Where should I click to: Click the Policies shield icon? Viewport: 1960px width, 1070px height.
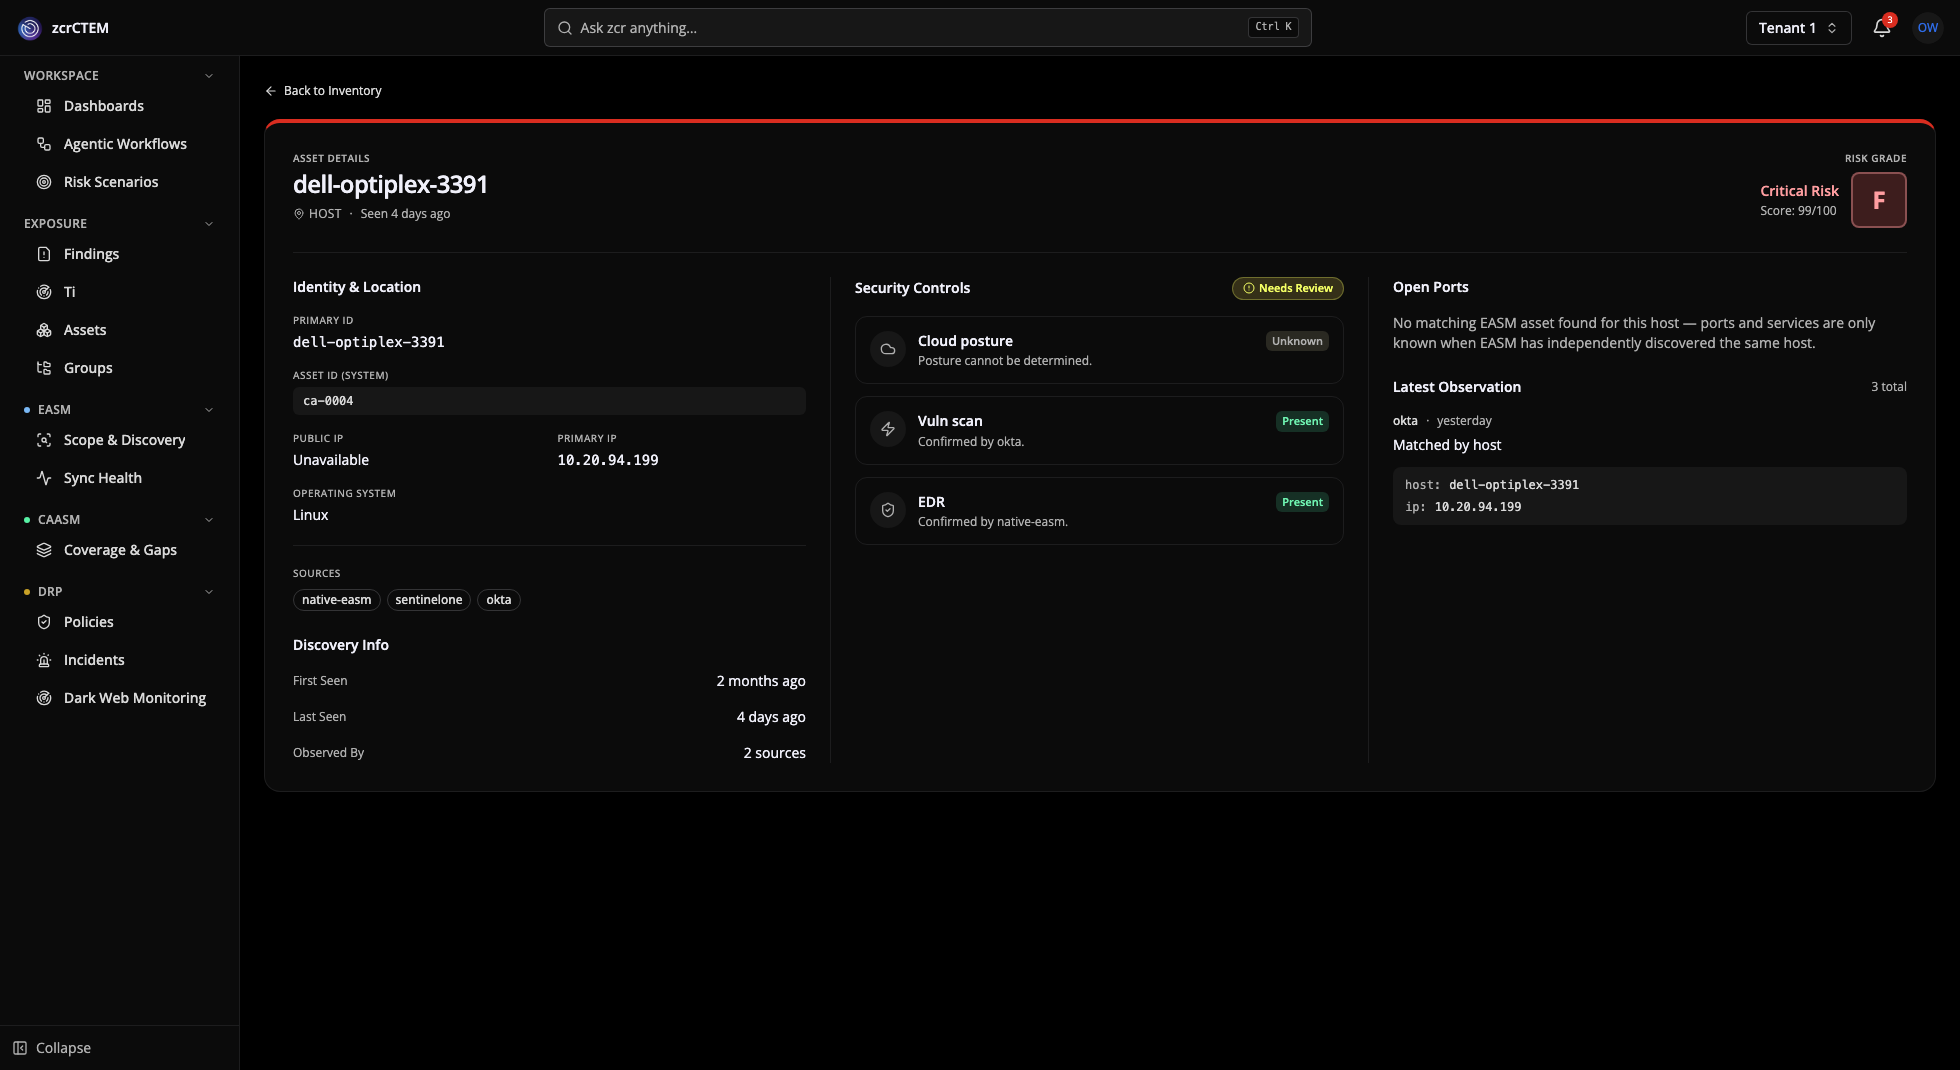(x=44, y=622)
